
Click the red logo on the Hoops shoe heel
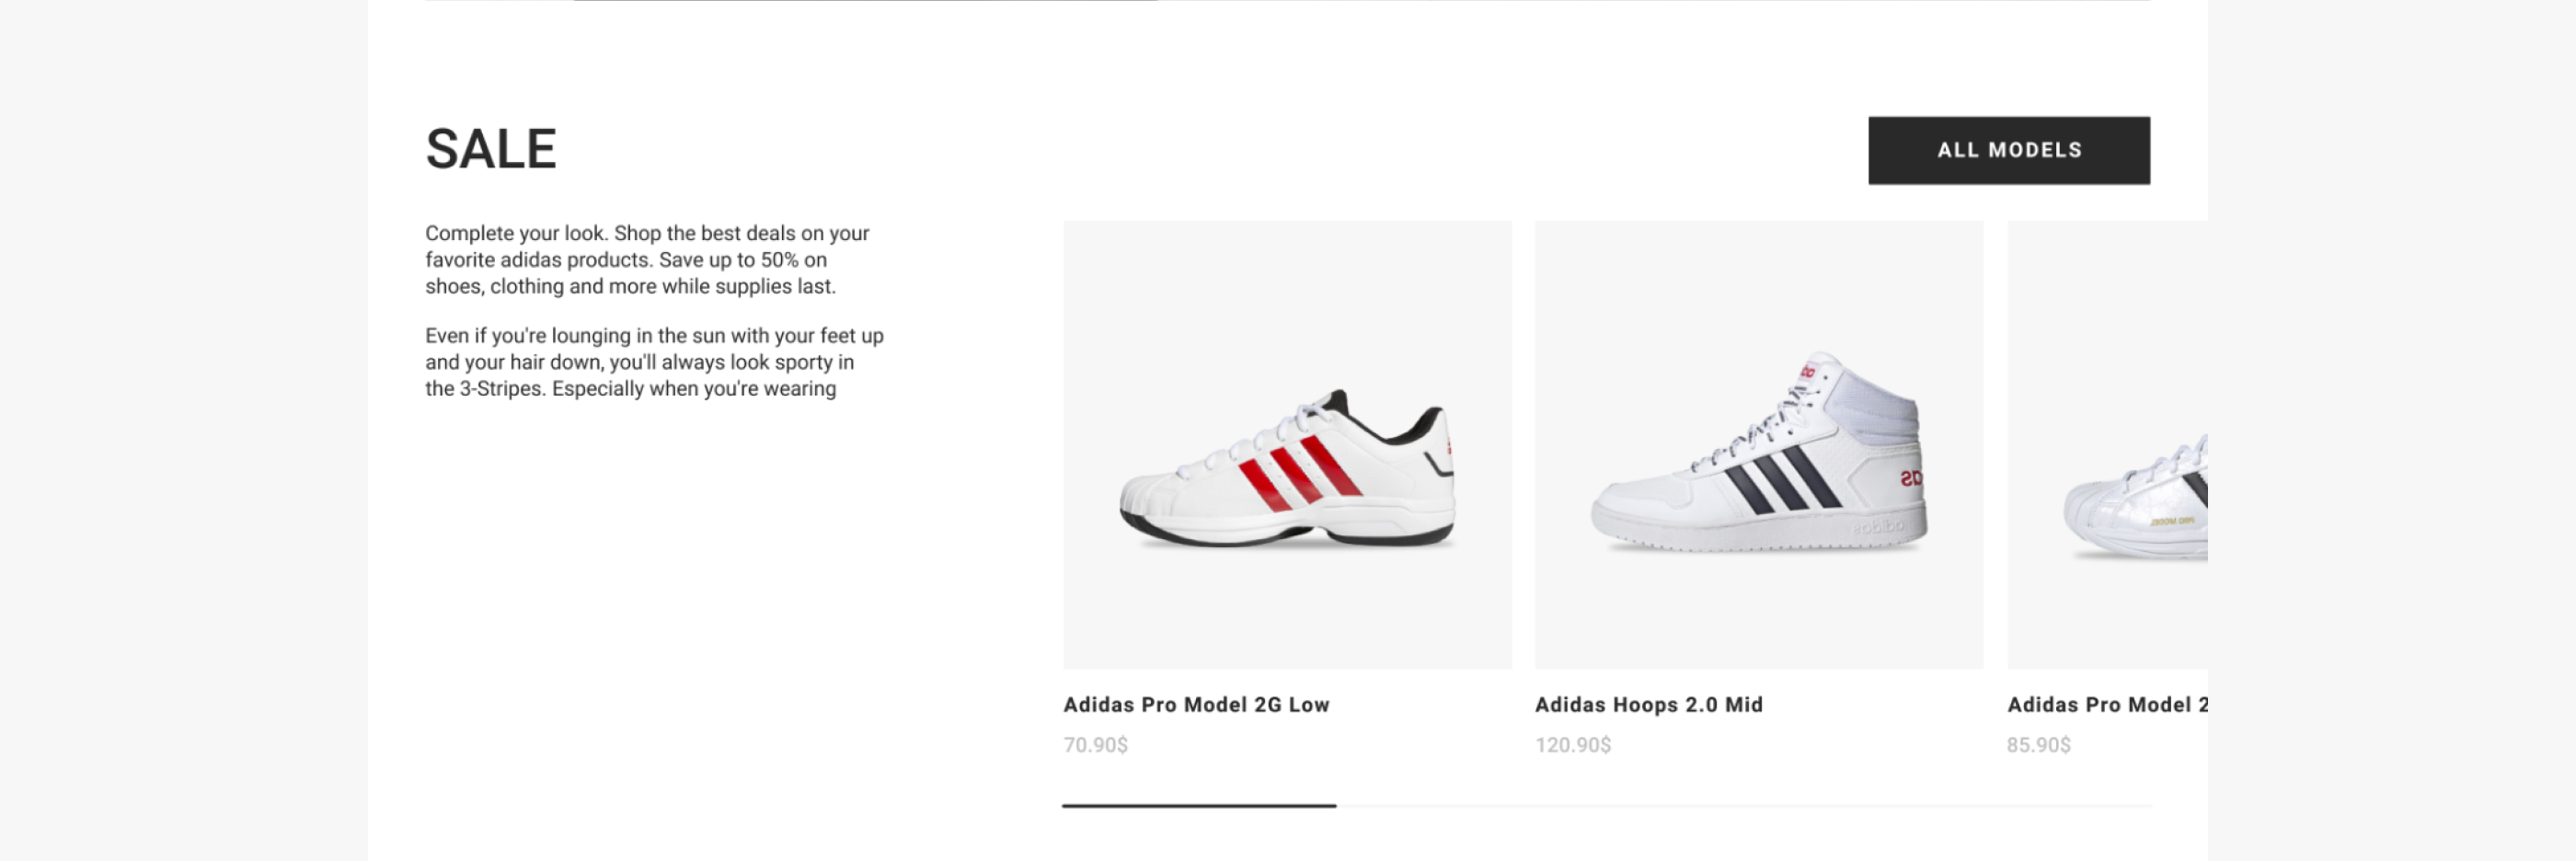(x=1910, y=479)
